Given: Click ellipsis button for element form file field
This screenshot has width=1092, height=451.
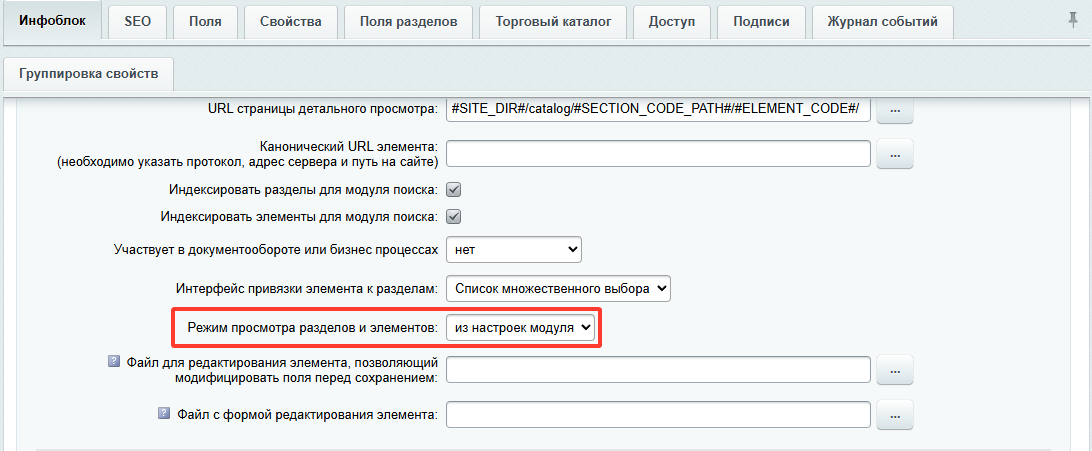Looking at the screenshot, I should 894,416.
